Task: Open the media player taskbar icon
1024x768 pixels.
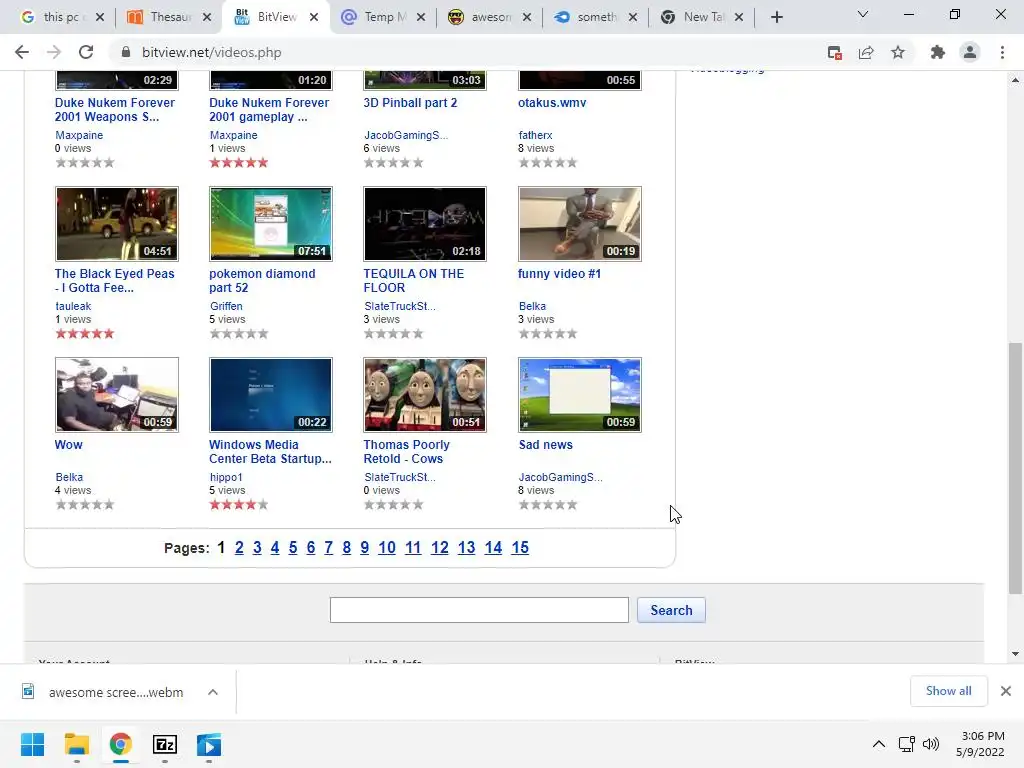Action: (x=209, y=744)
